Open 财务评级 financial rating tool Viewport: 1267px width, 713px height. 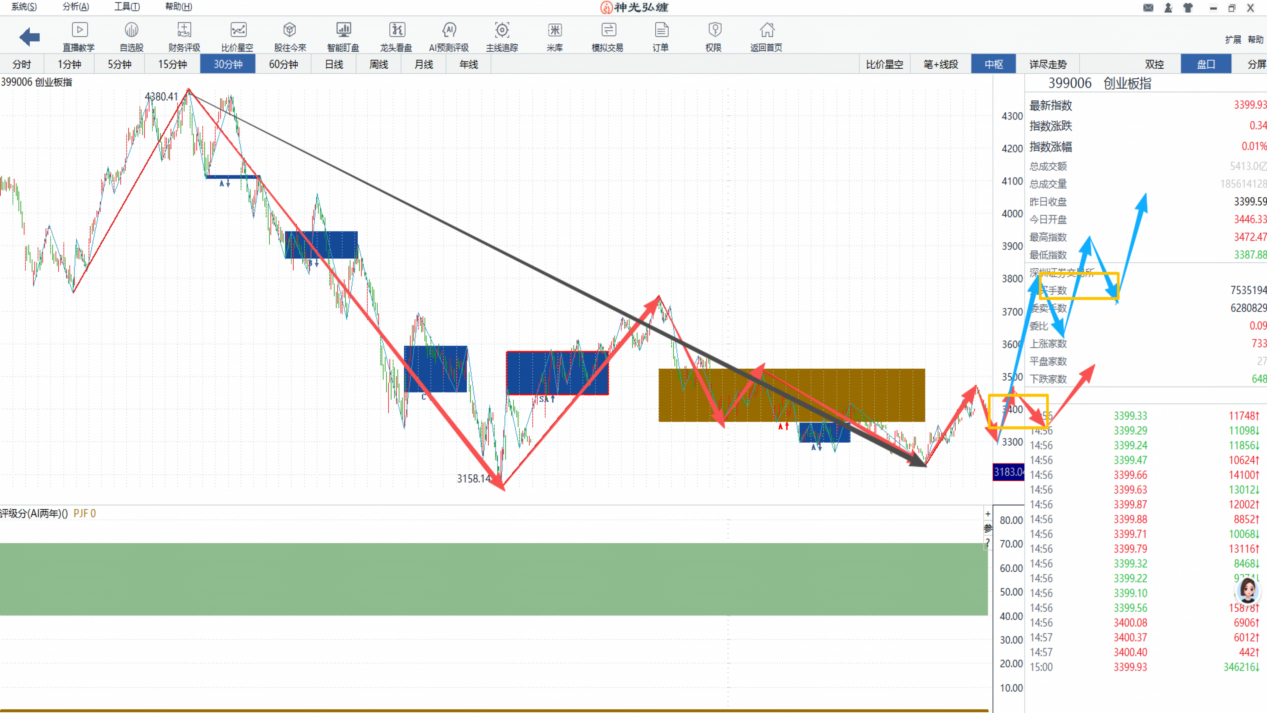[184, 37]
